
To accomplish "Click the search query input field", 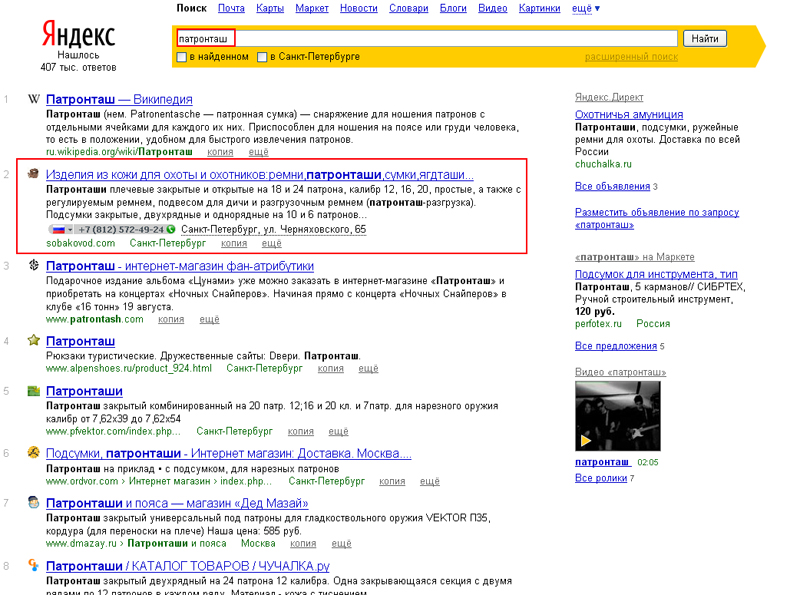I will (x=427, y=38).
